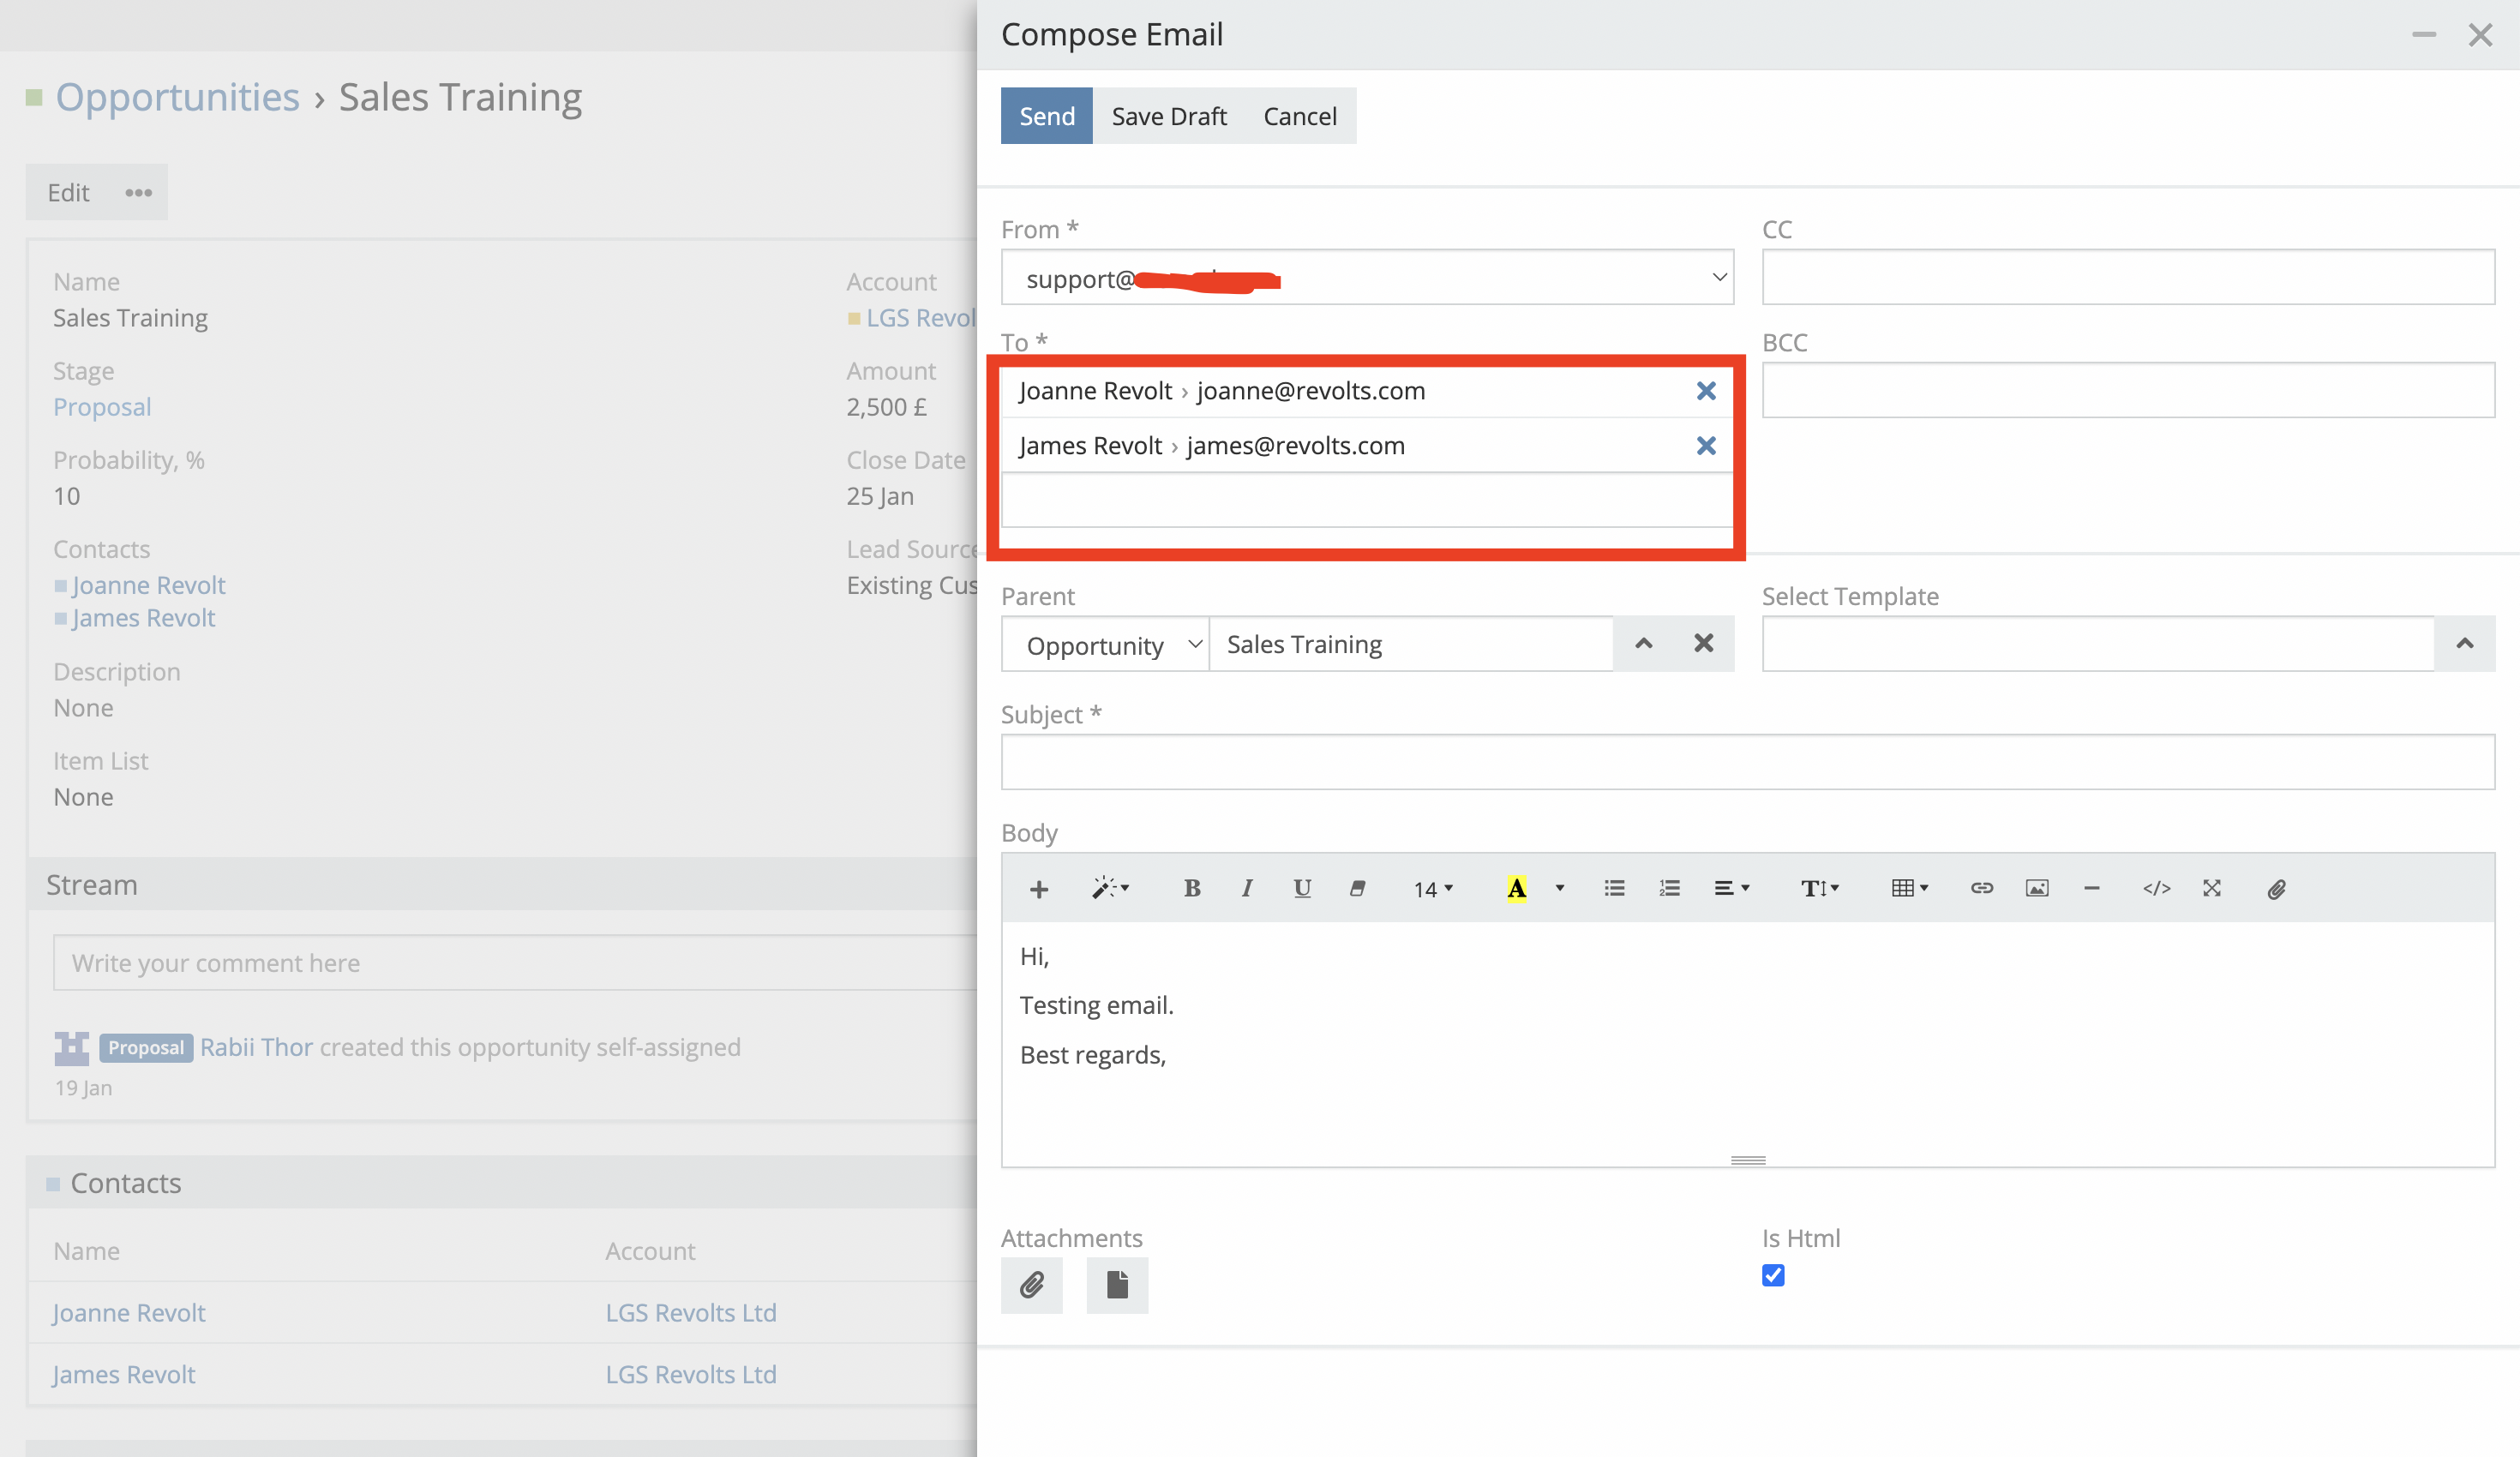Image resolution: width=2520 pixels, height=1457 pixels.
Task: Toggle bold formatting in email body
Action: (x=1192, y=888)
